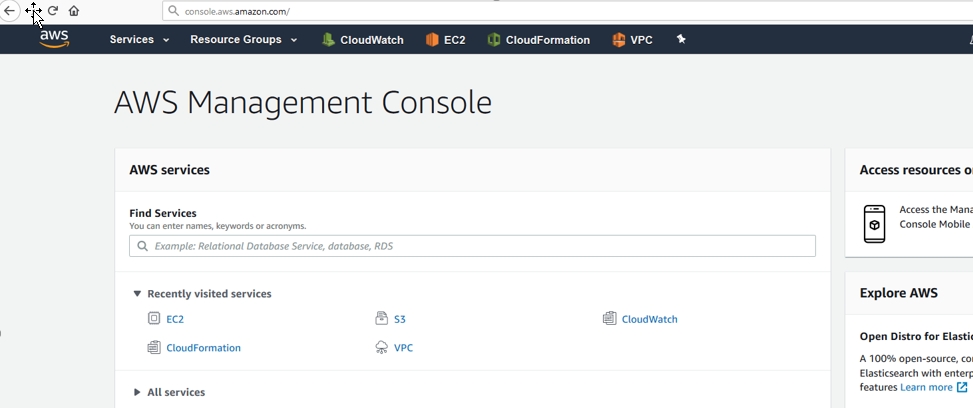The height and width of the screenshot is (408, 973).
Task: Click the mobile phone icon in Access resources
Action: click(874, 224)
